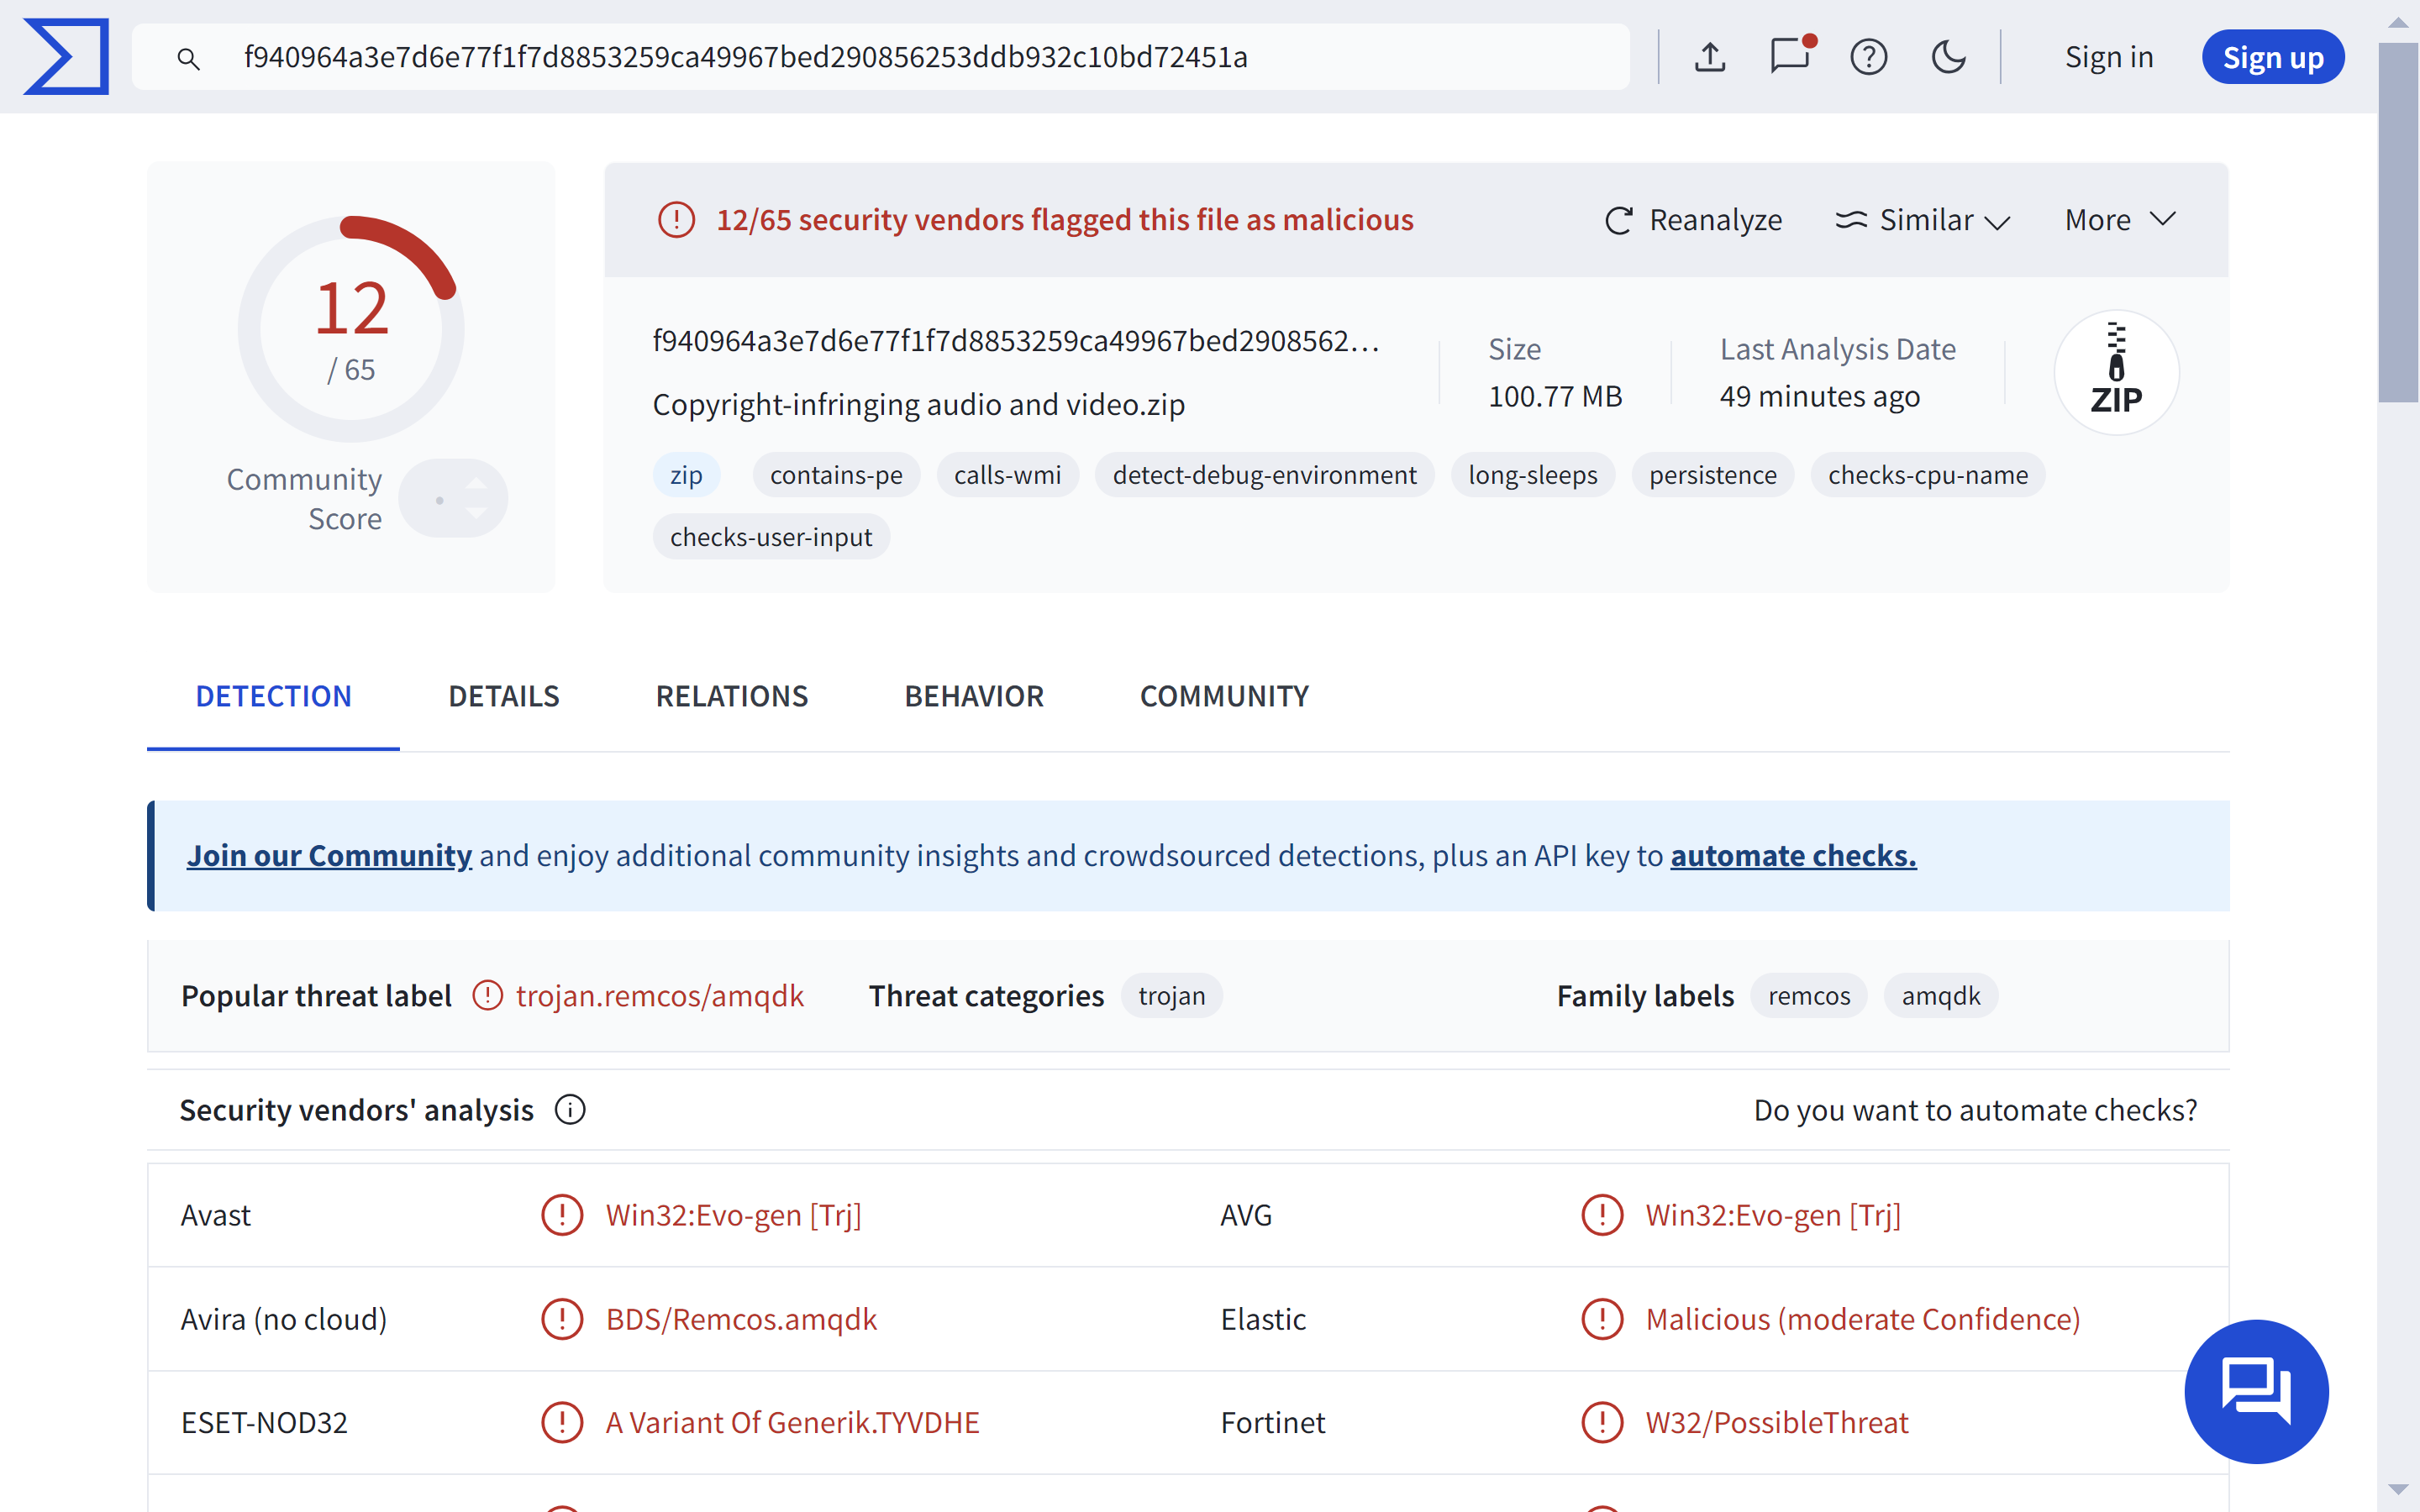Click warning icon in Elastic row
Screen dimensions: 2420x1512
(x=1602, y=1318)
